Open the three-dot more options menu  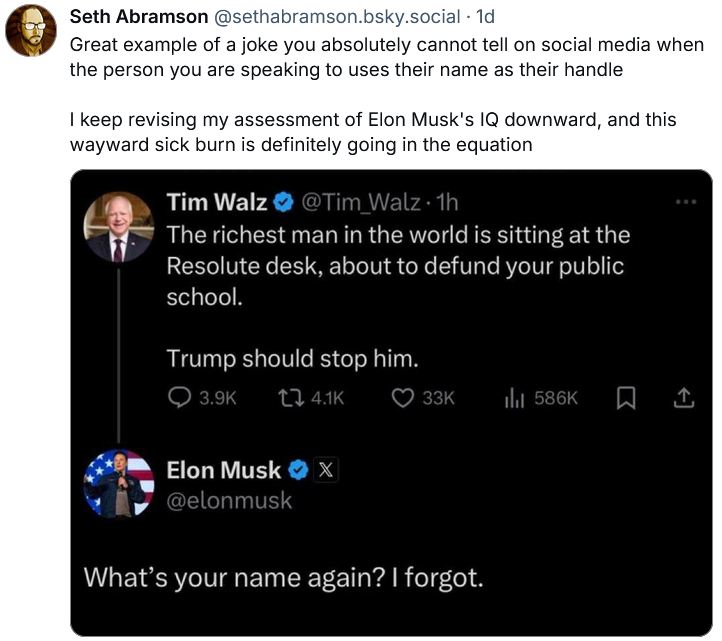686,202
